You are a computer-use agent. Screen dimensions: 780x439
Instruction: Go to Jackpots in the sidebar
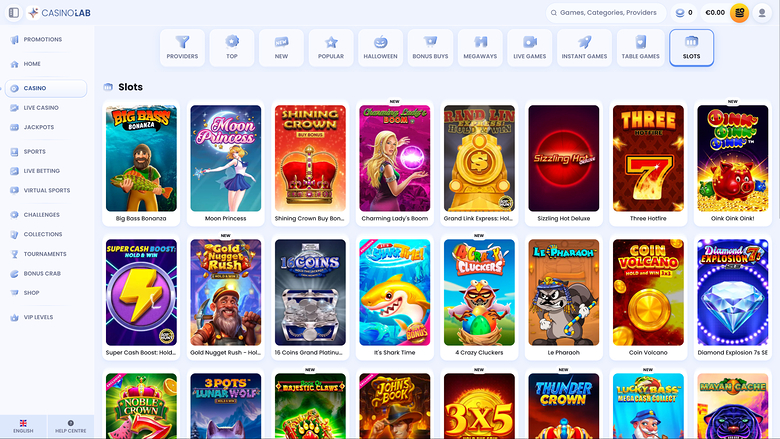click(x=39, y=127)
